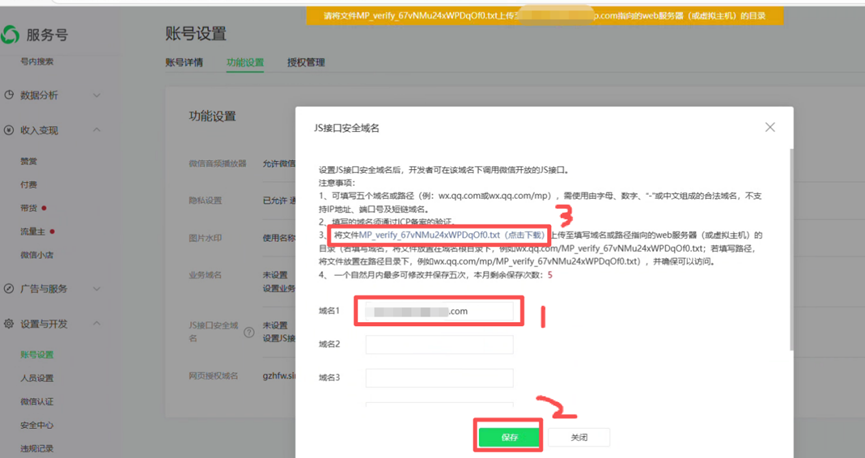Click the 数据分析 pie chart icon
865x458 pixels.
(x=9, y=95)
